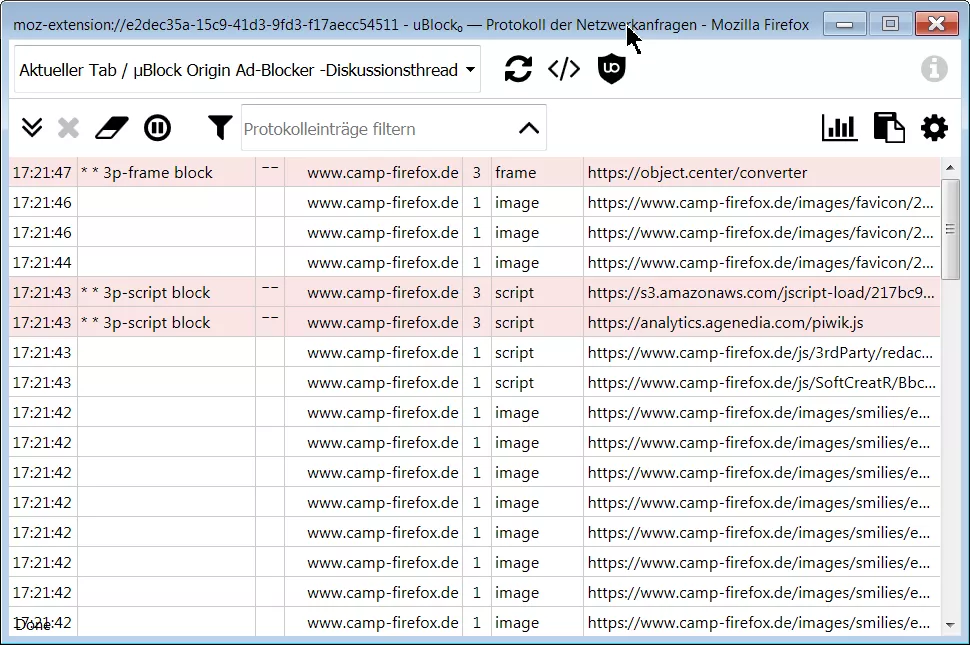Open the DOM inspector code icon
The image size is (970, 645).
564,69
